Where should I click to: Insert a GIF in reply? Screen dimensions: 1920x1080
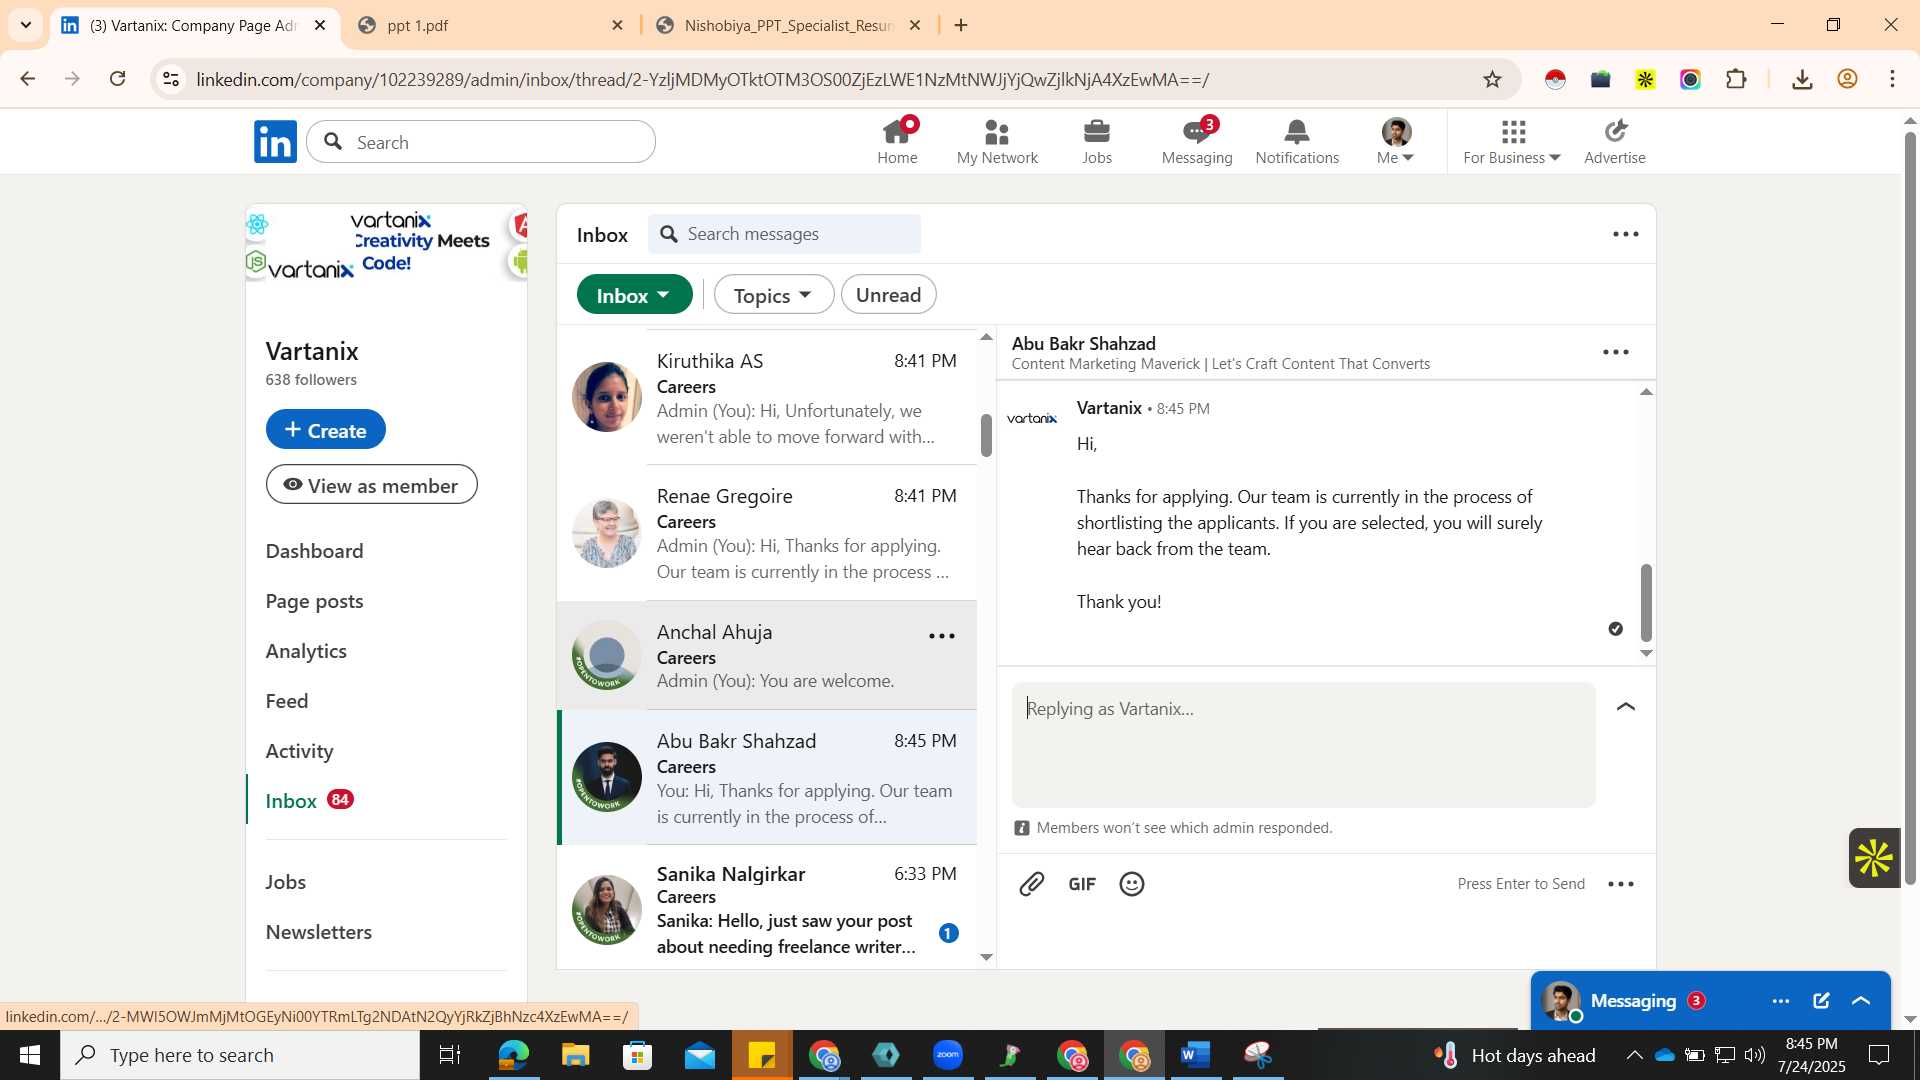[x=1082, y=884]
